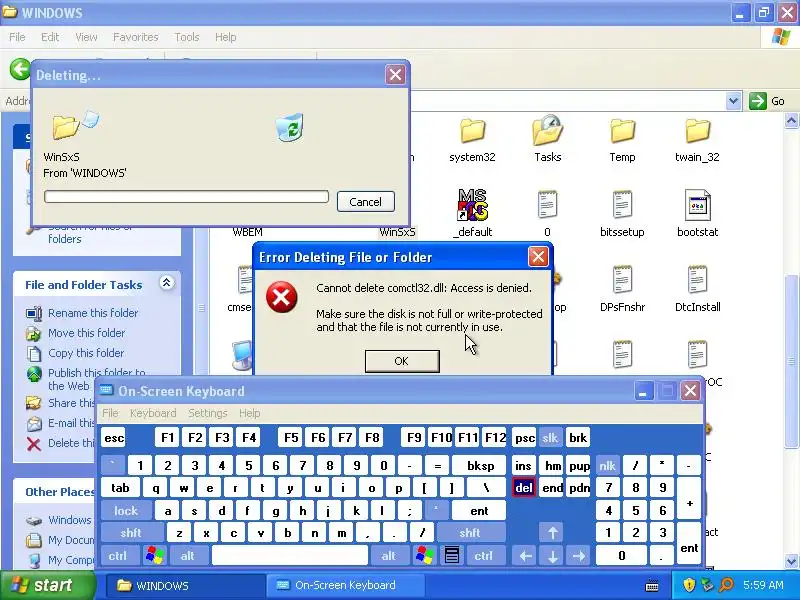Click the keyboard icon in system tray
The height and width of the screenshot is (600, 800).
(x=652, y=585)
